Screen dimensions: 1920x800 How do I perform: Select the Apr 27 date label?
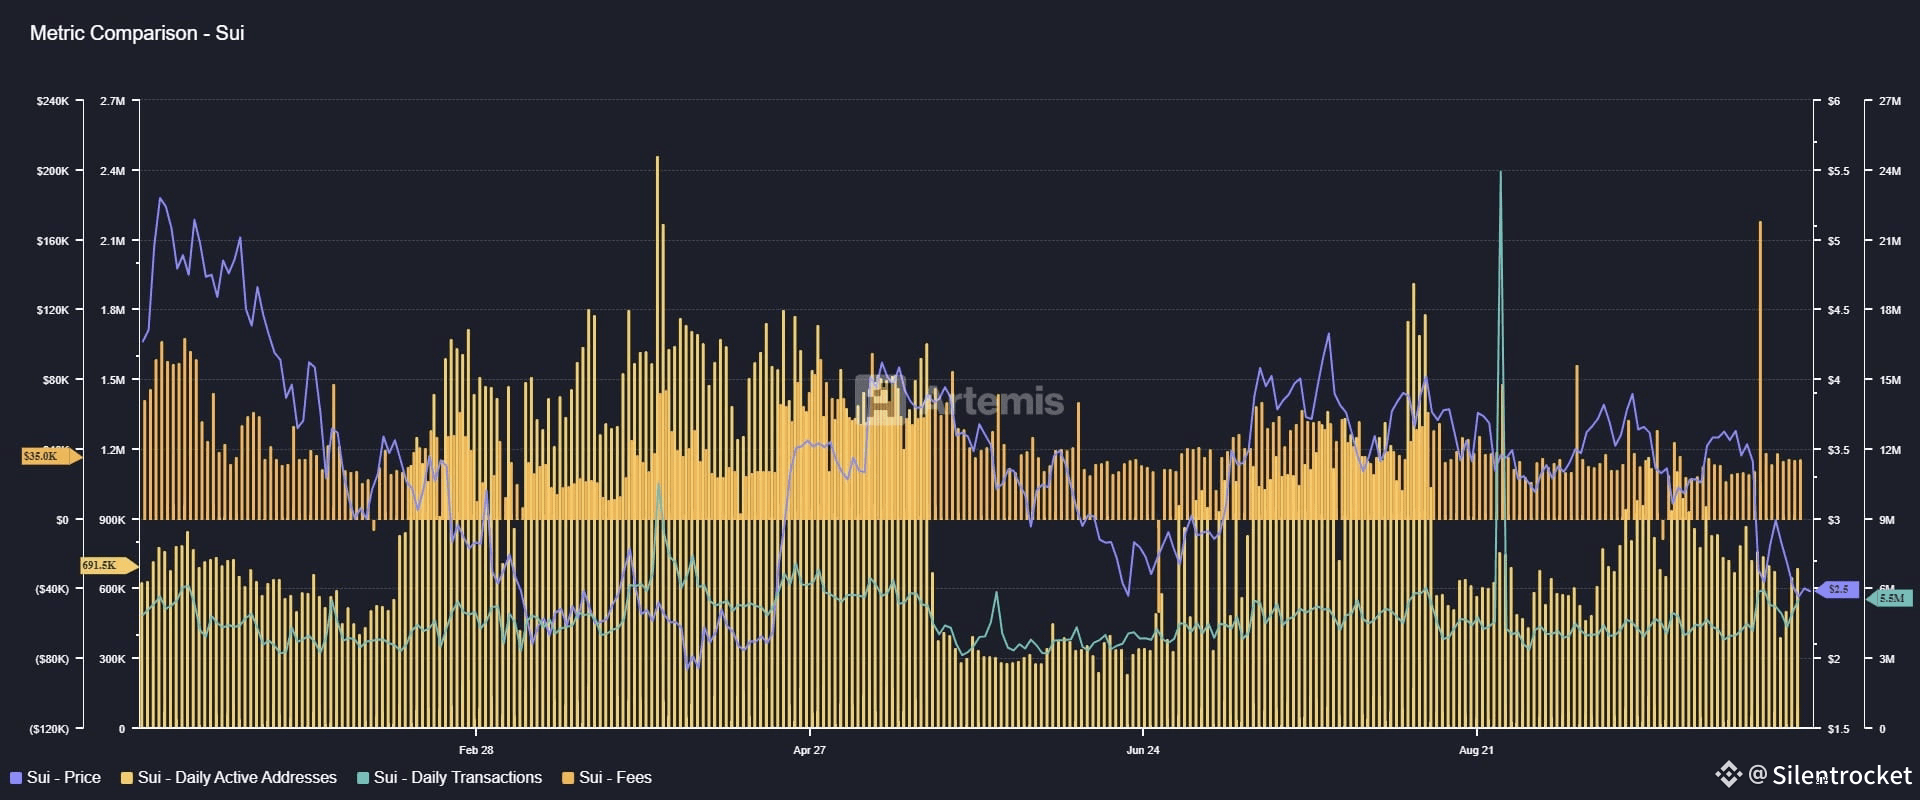pyautogui.click(x=809, y=750)
